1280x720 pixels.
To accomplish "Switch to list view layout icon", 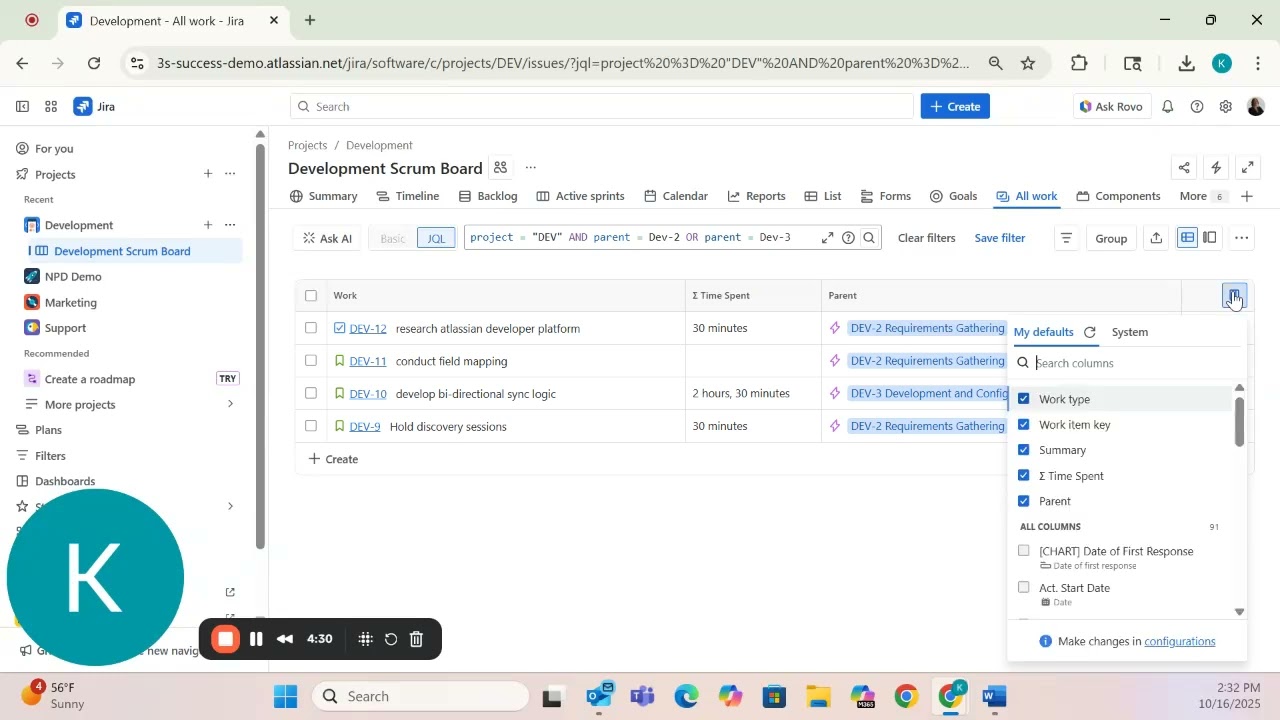I will [1187, 238].
